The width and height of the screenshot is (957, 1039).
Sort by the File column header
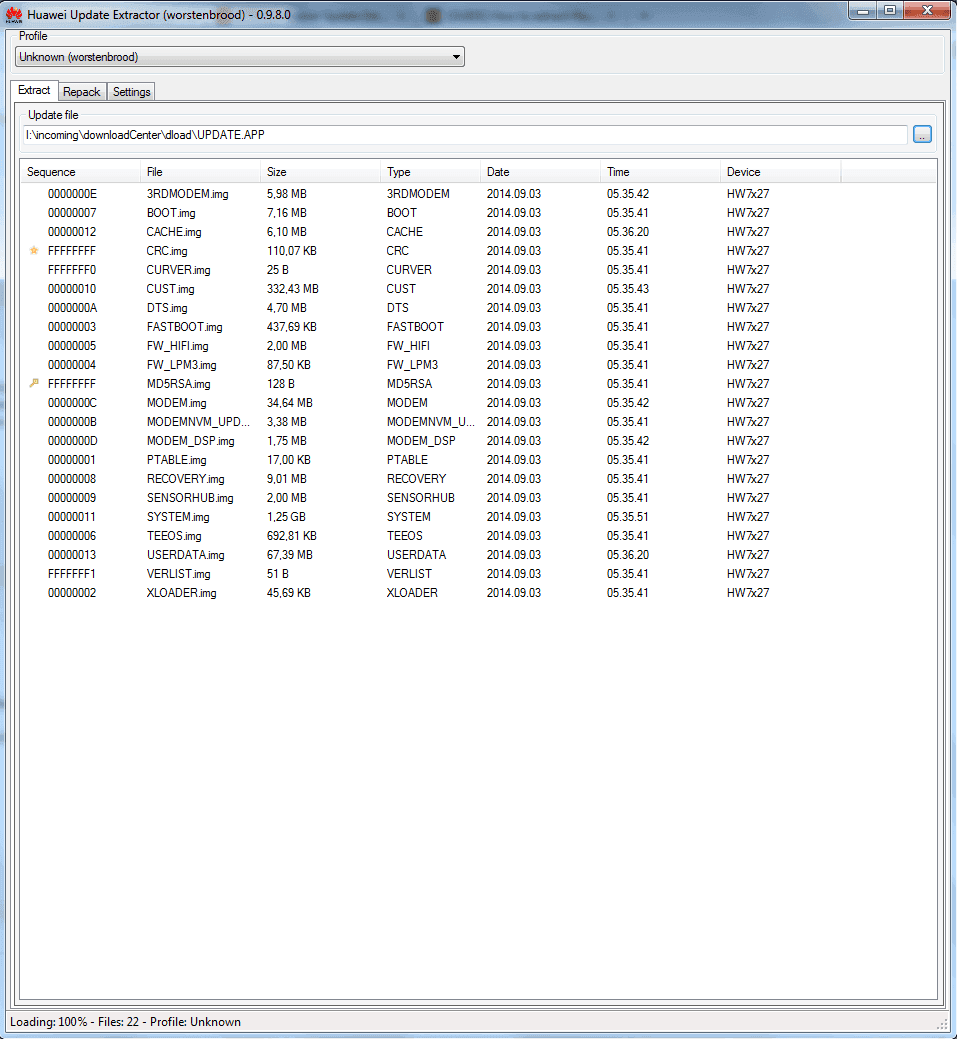point(200,172)
